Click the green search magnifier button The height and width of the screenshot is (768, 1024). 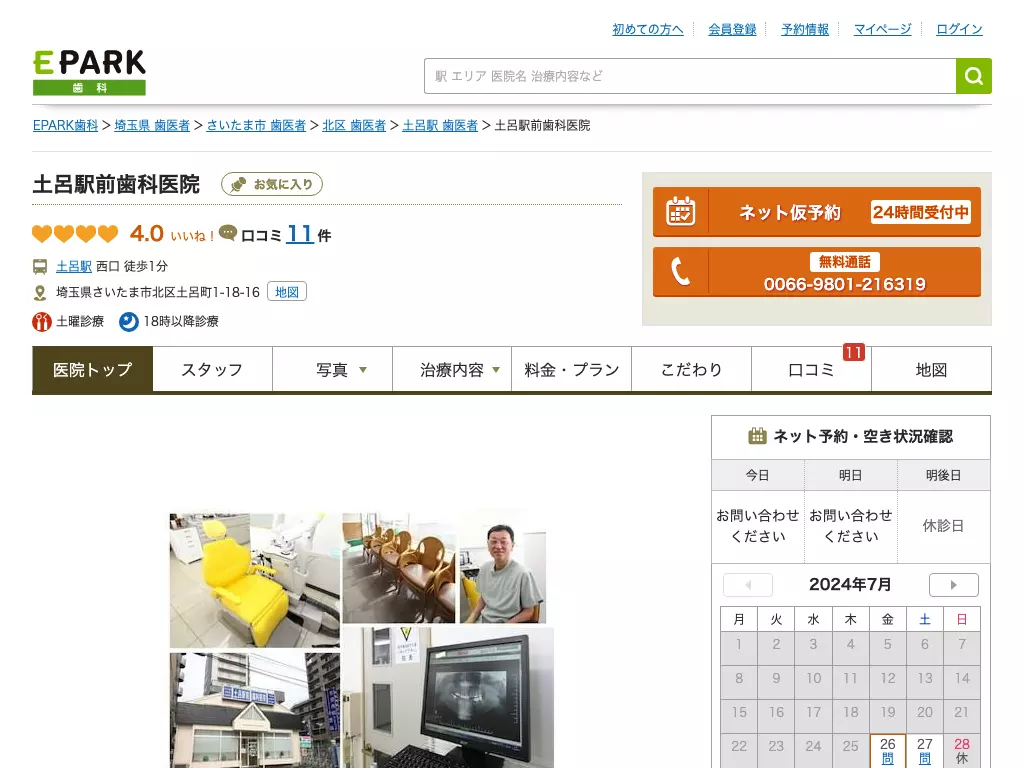point(974,76)
